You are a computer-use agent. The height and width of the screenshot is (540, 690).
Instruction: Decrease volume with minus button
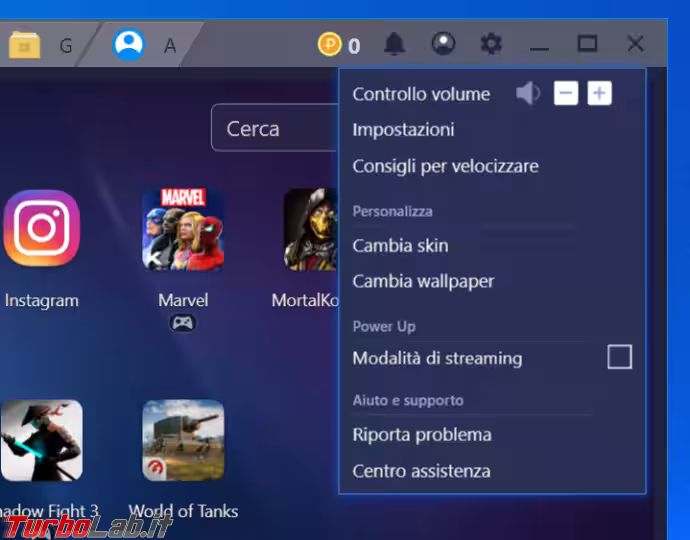coord(566,93)
